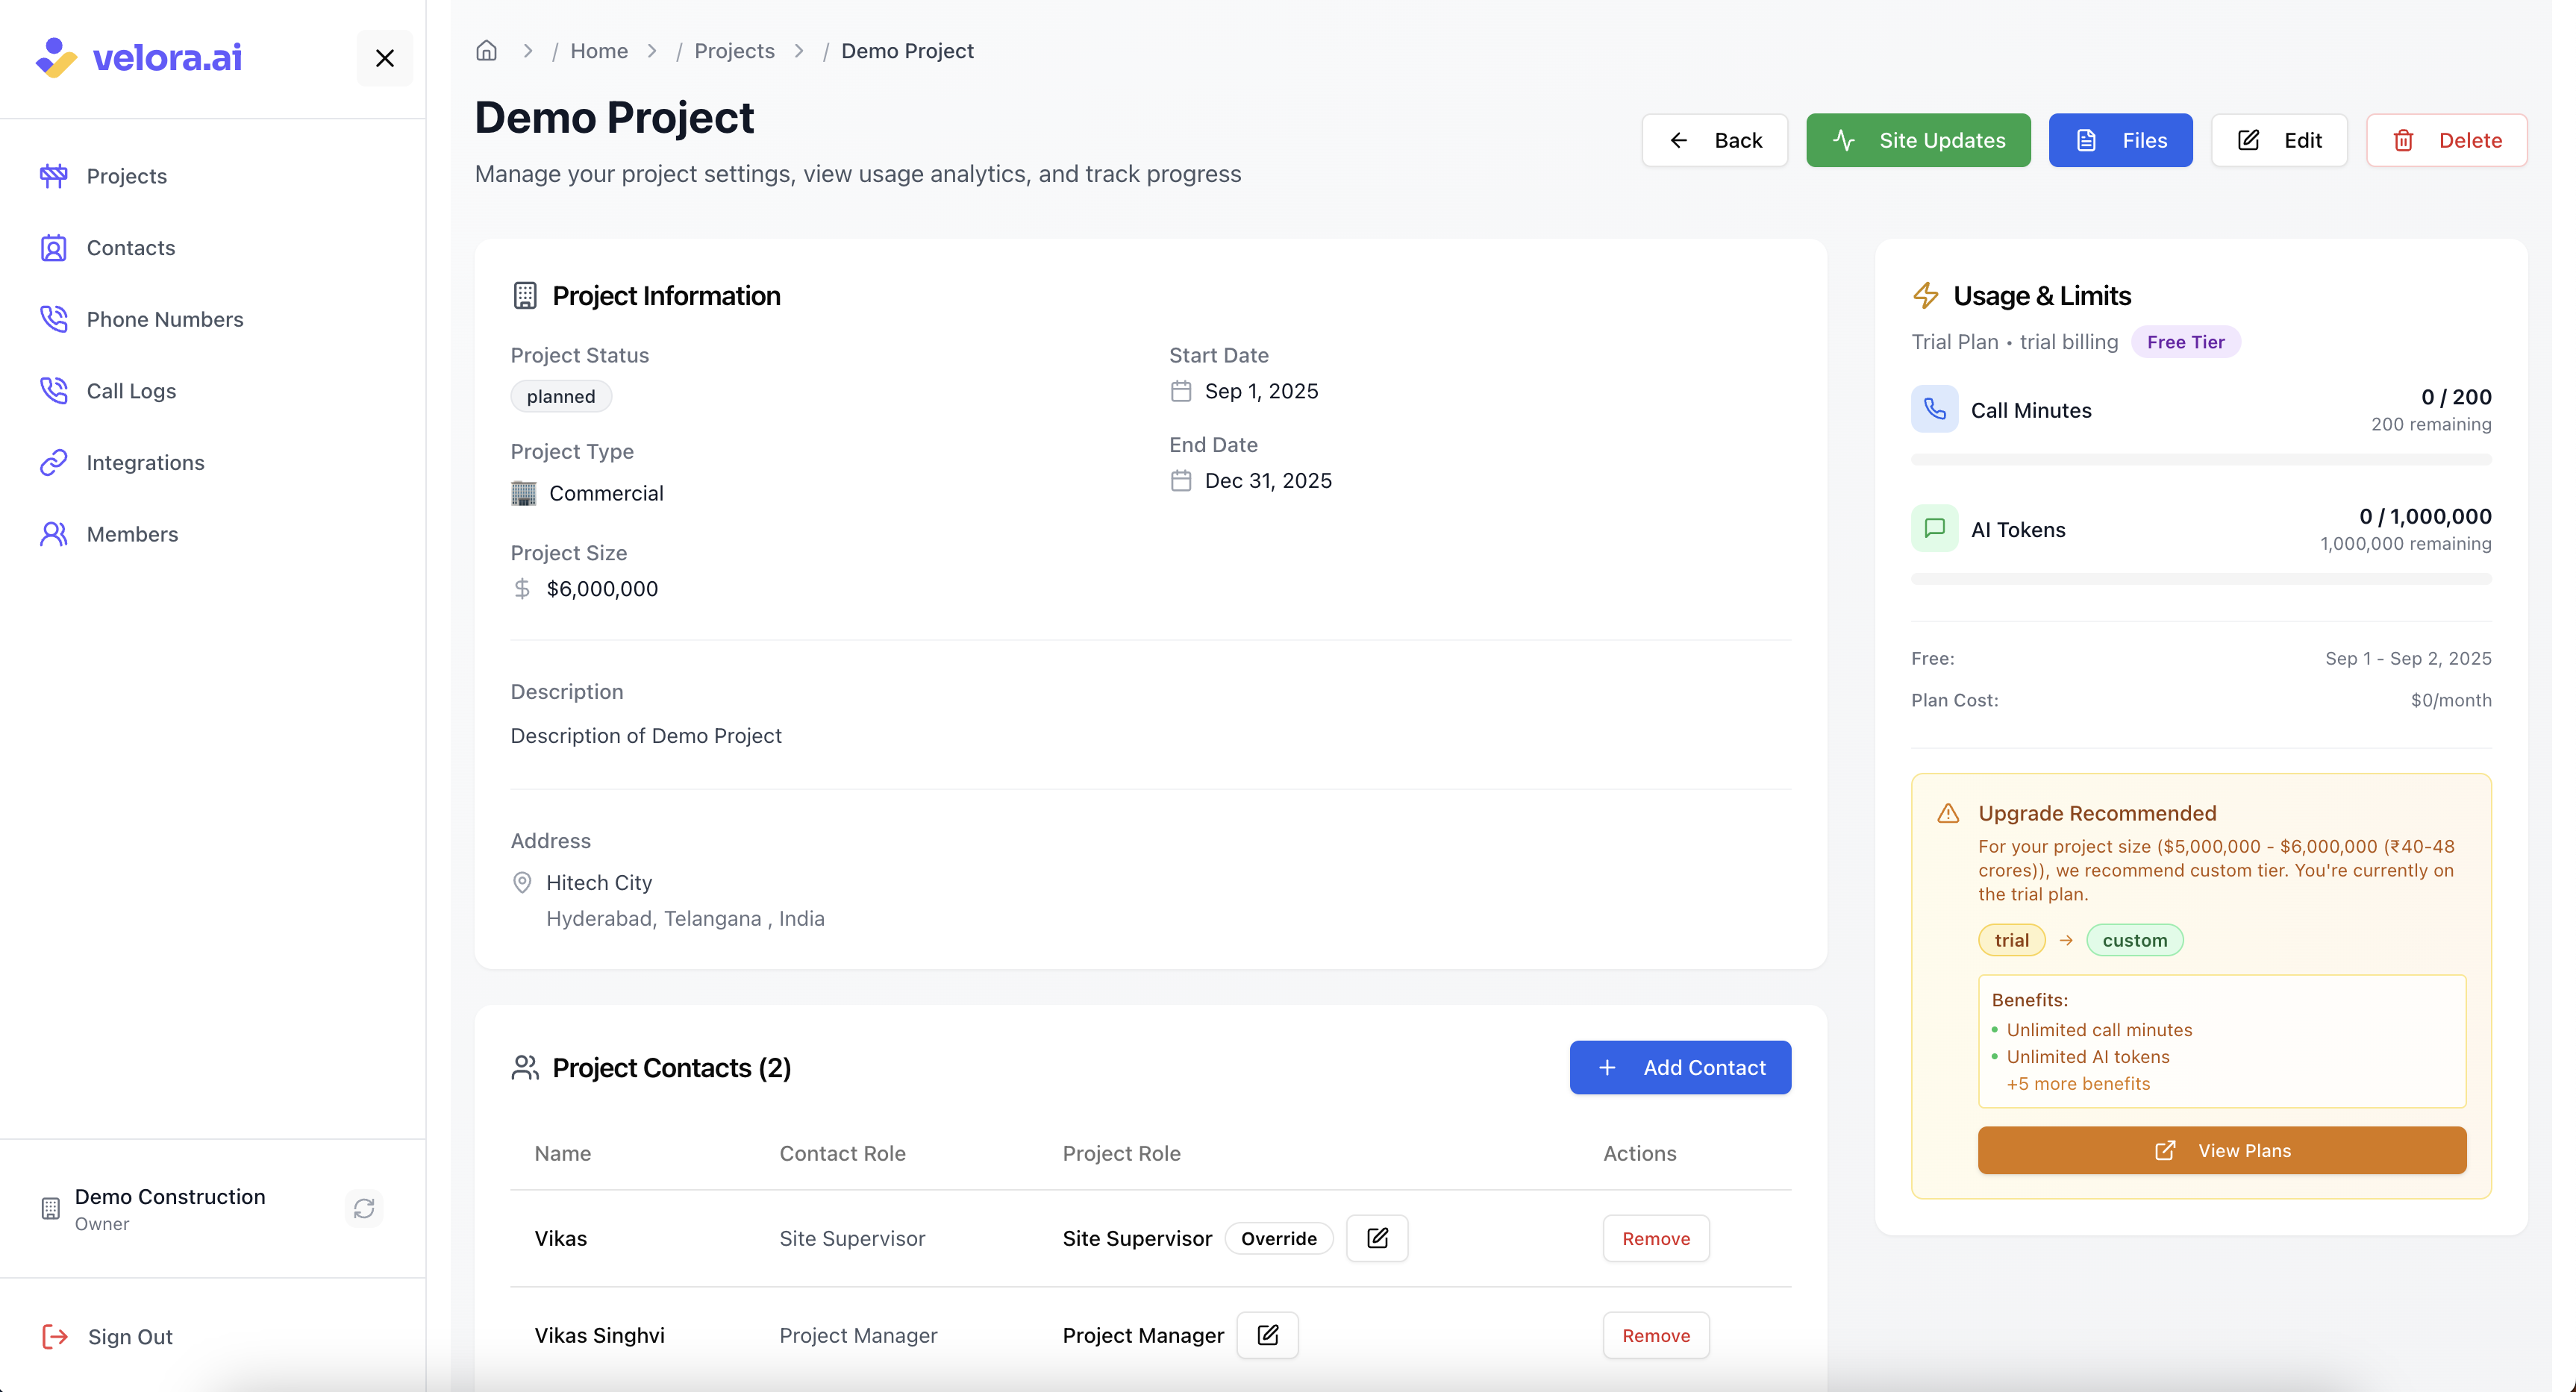The width and height of the screenshot is (2576, 1392).
Task: Click the Override badge on Vikas row
Action: point(1278,1239)
